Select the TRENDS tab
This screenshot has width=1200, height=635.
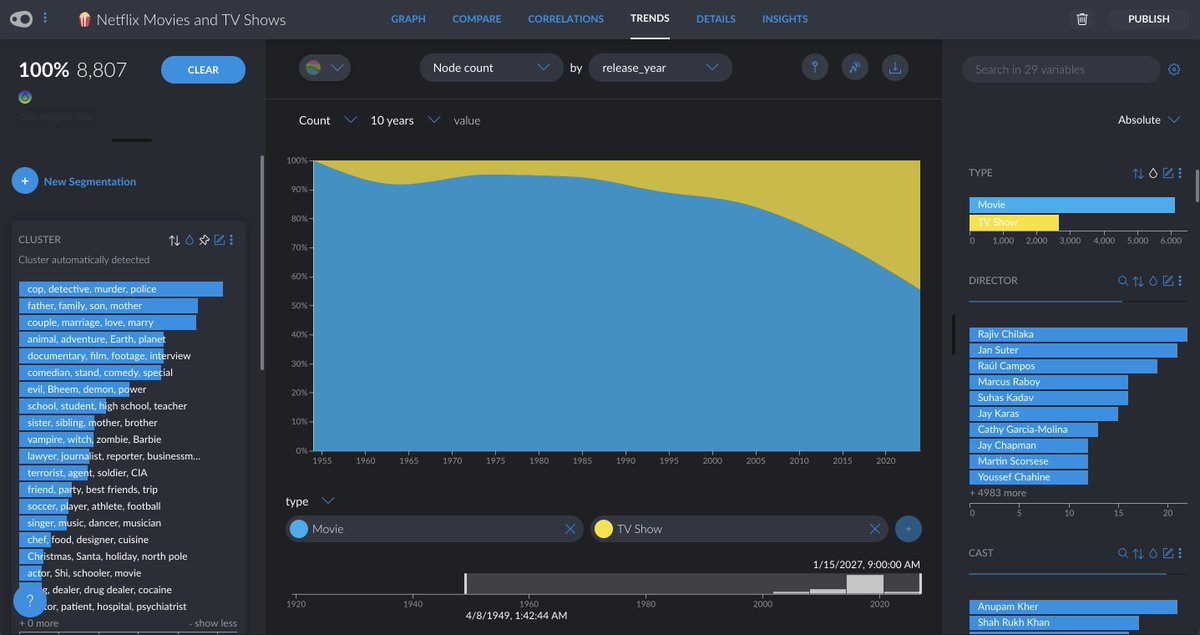pyautogui.click(x=650, y=19)
